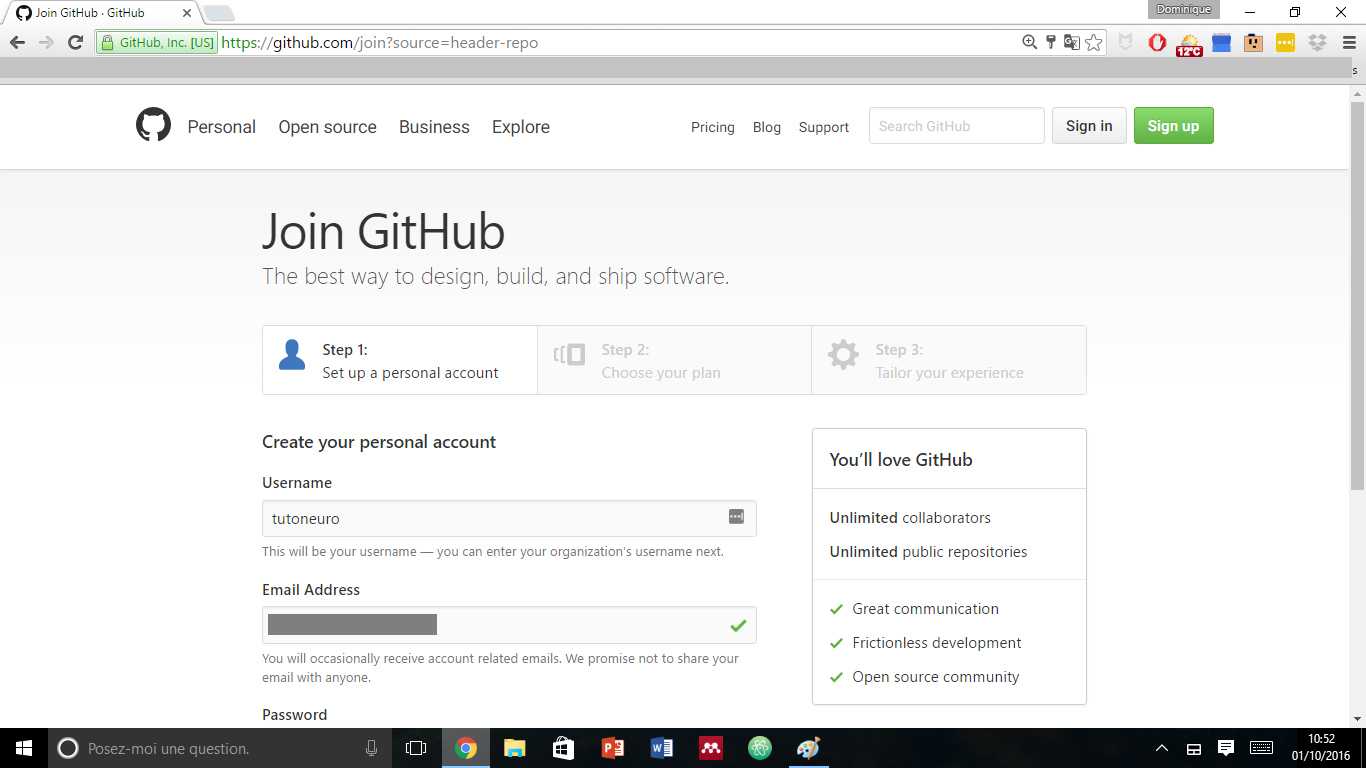
Task: Open the Explore menu item
Action: (x=521, y=127)
